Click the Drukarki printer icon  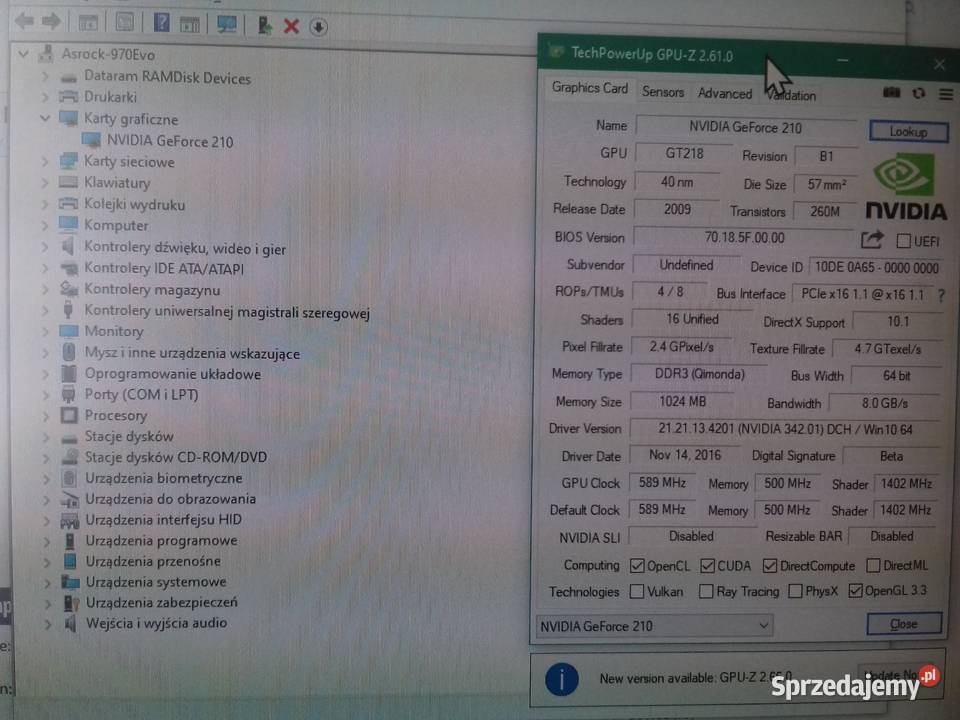point(68,97)
